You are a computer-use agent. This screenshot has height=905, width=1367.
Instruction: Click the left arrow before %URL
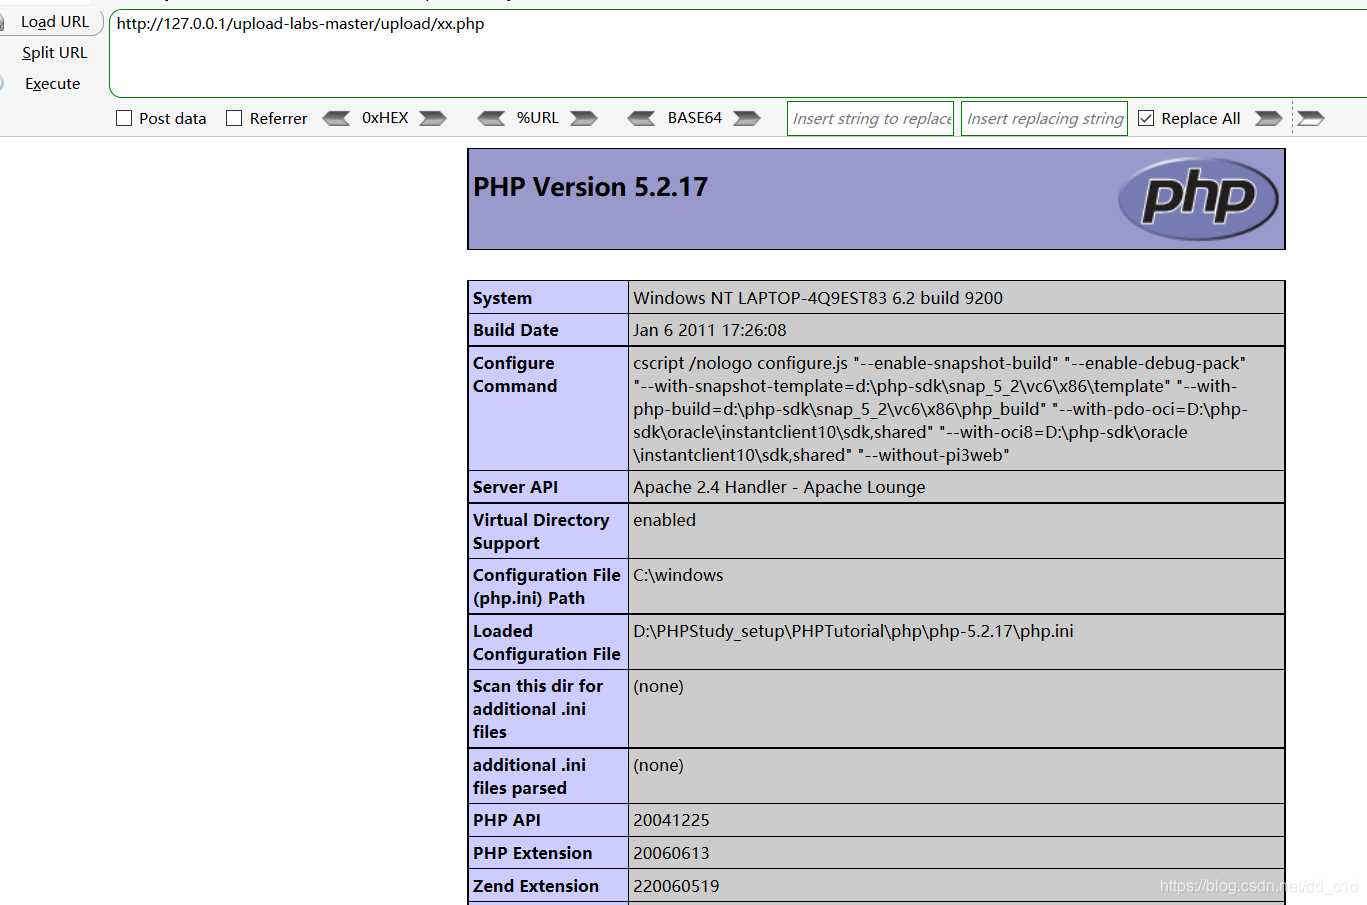491,118
